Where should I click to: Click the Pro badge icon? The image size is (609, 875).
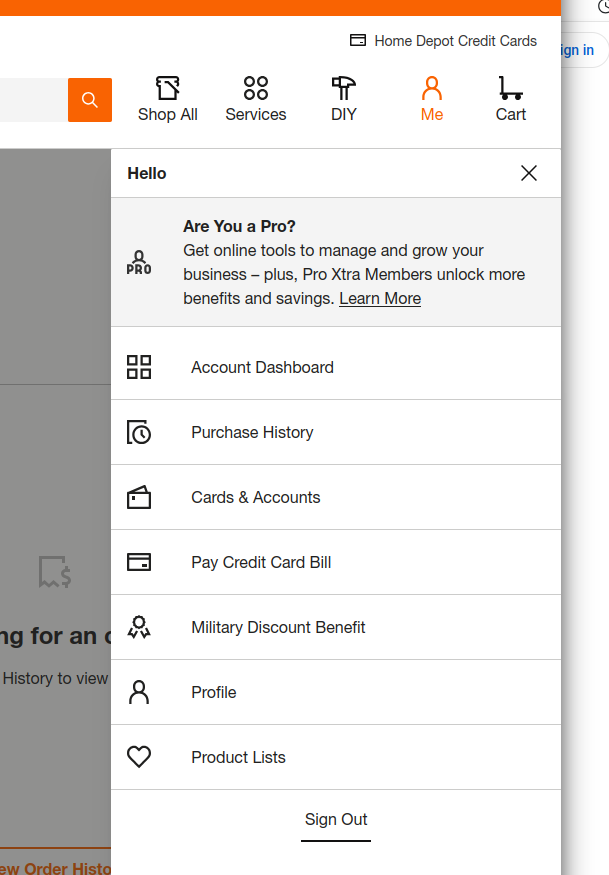(x=139, y=263)
